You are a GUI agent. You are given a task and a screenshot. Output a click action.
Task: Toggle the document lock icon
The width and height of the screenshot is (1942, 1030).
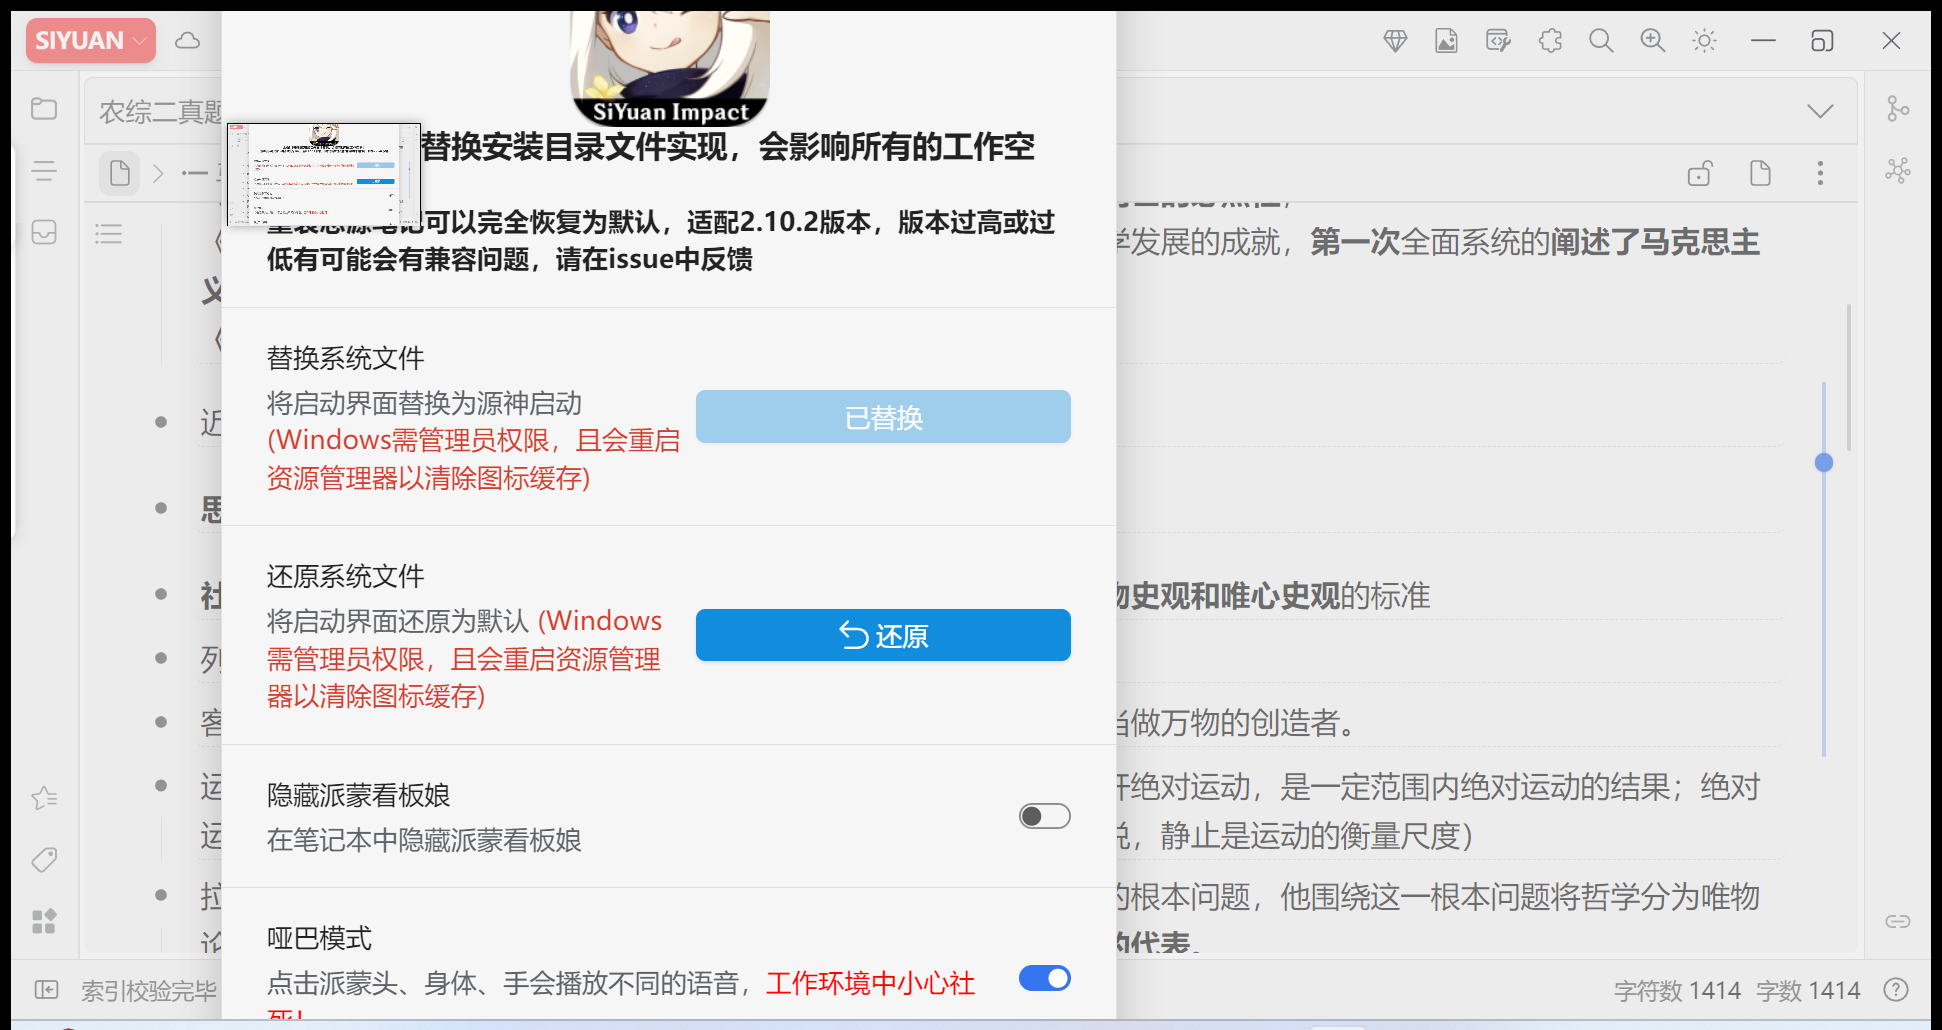(1700, 172)
